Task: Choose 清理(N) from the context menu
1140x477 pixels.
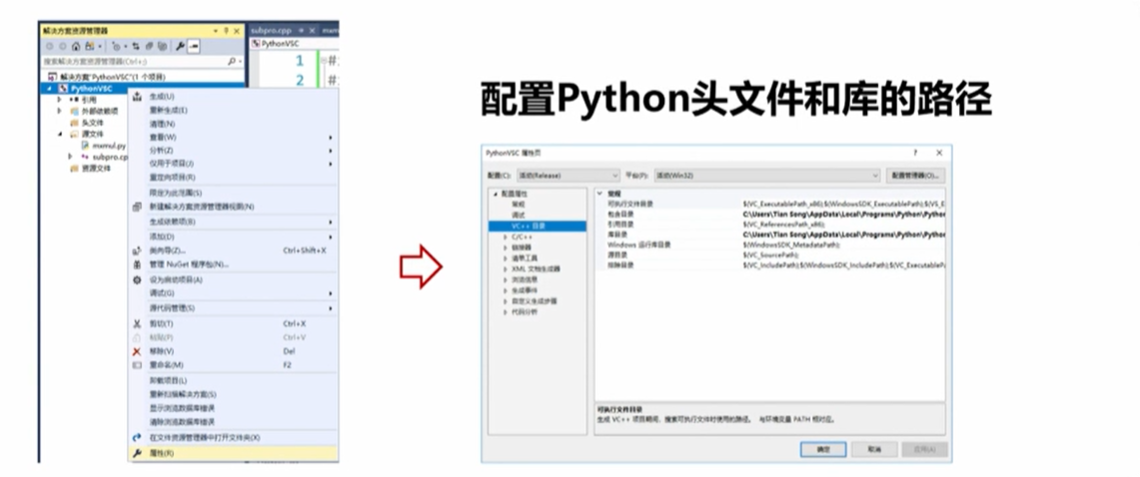Action: click(x=233, y=124)
